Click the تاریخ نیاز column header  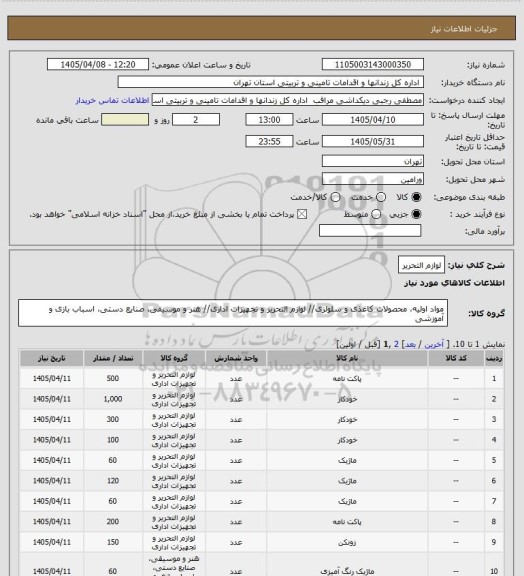pyautogui.click(x=52, y=358)
